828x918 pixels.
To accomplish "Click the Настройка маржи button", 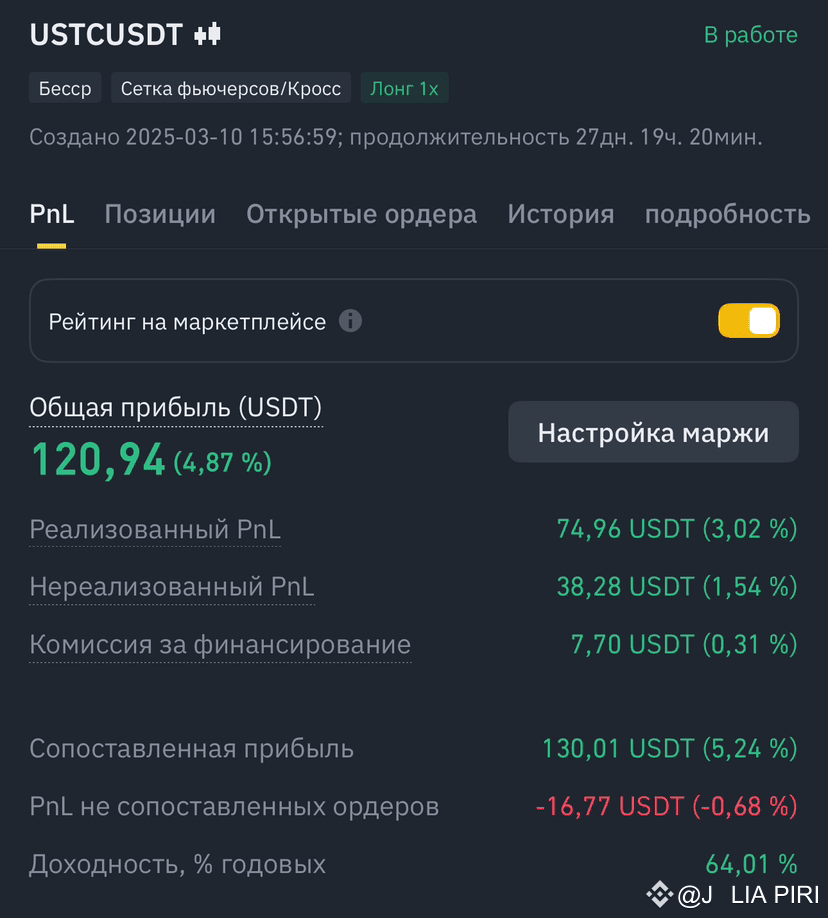I will 653,432.
